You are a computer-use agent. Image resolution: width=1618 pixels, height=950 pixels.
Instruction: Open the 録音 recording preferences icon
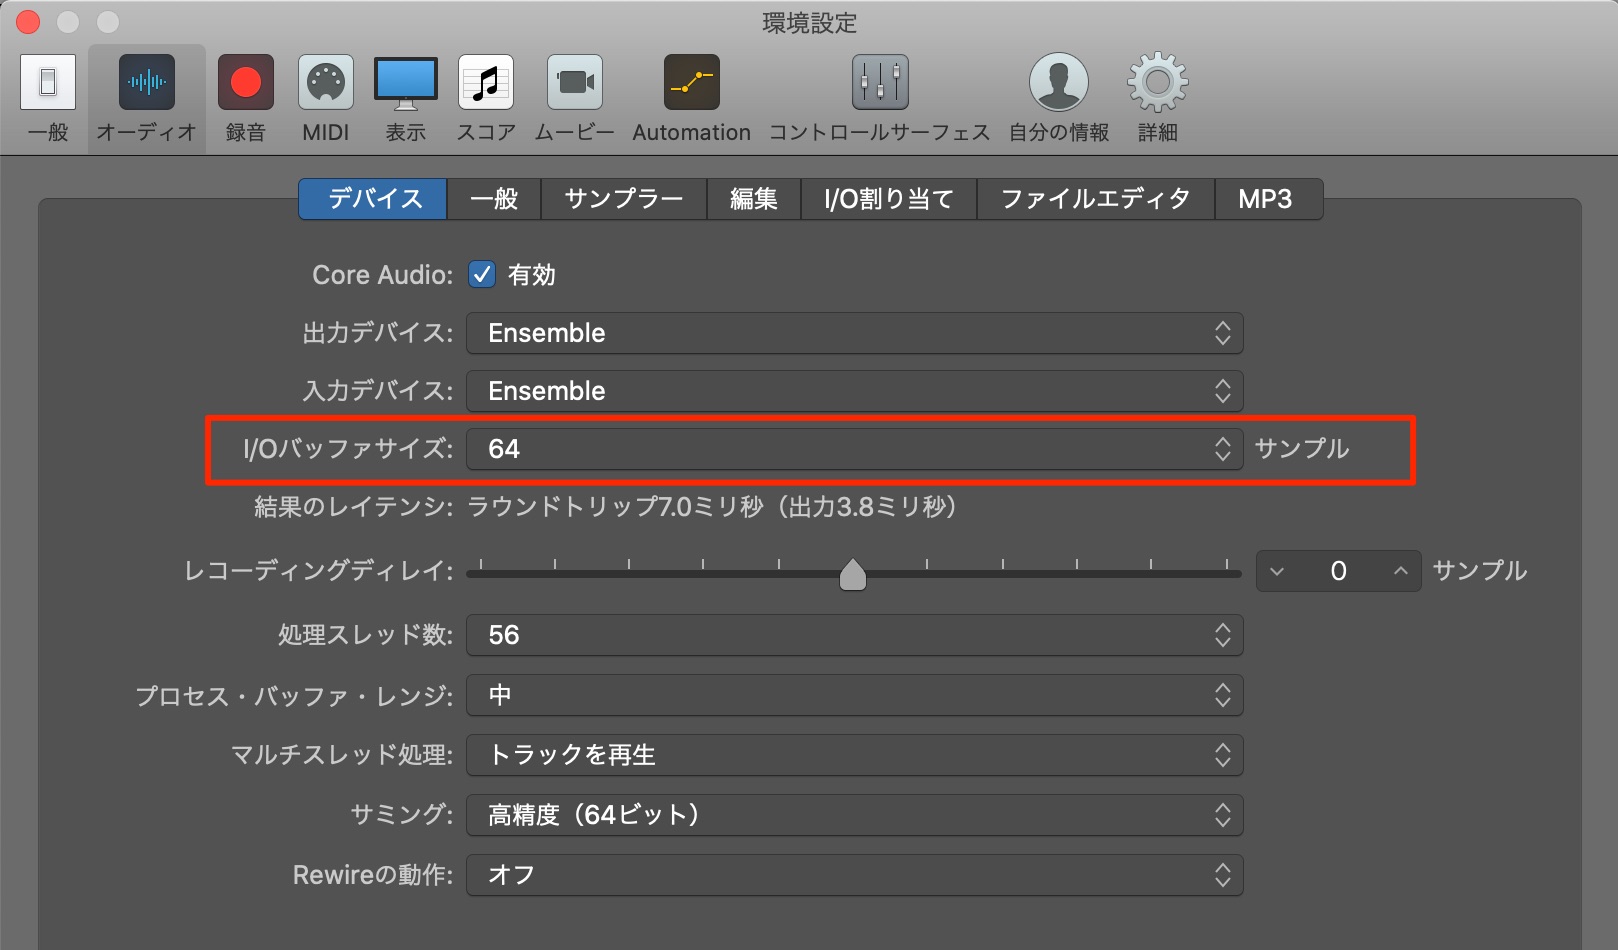tap(246, 83)
